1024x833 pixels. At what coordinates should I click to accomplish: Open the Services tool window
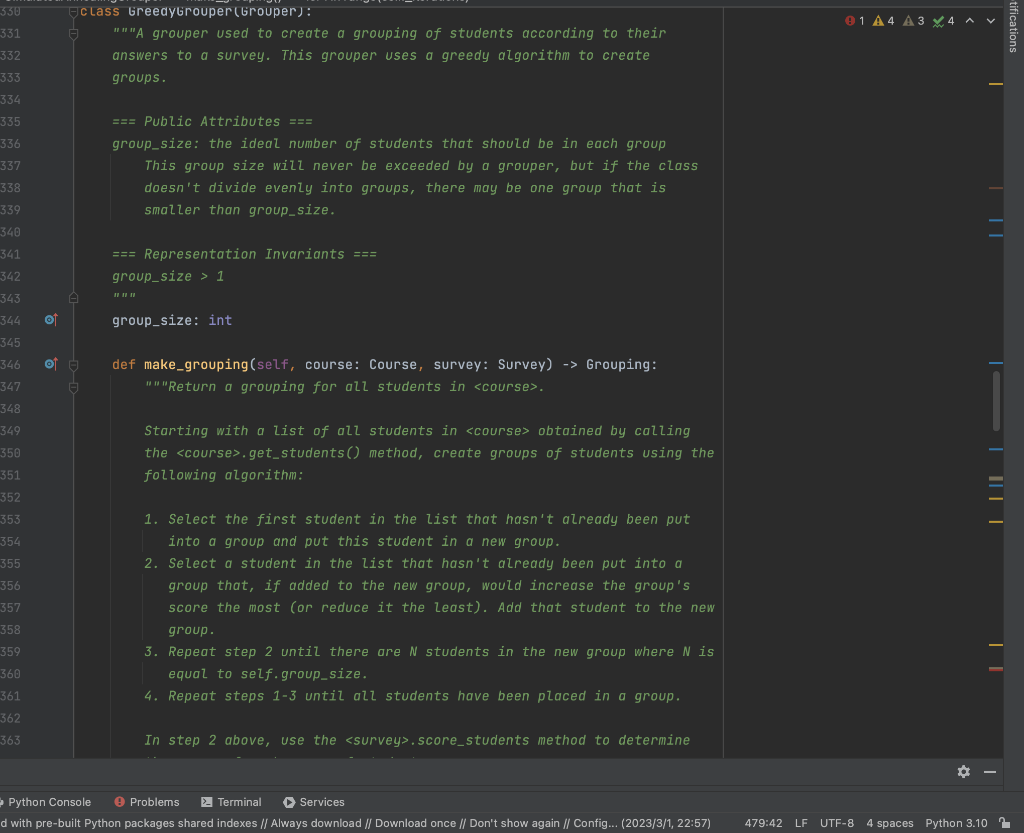pyautogui.click(x=314, y=802)
